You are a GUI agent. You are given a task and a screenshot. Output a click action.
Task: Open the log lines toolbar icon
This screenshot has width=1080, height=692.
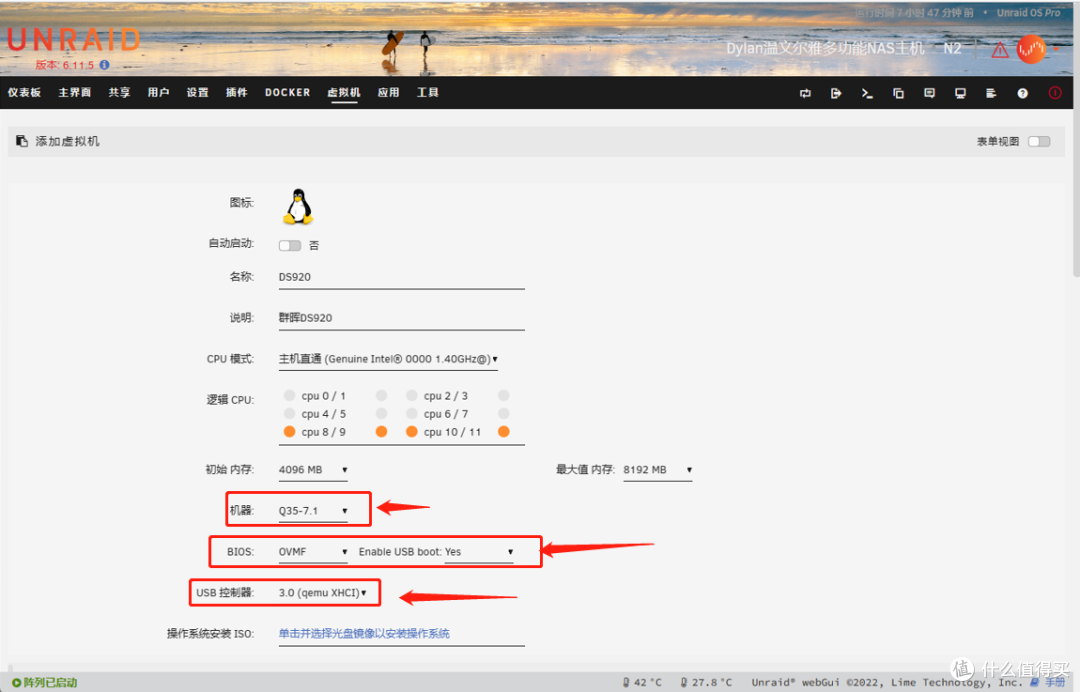[x=991, y=93]
